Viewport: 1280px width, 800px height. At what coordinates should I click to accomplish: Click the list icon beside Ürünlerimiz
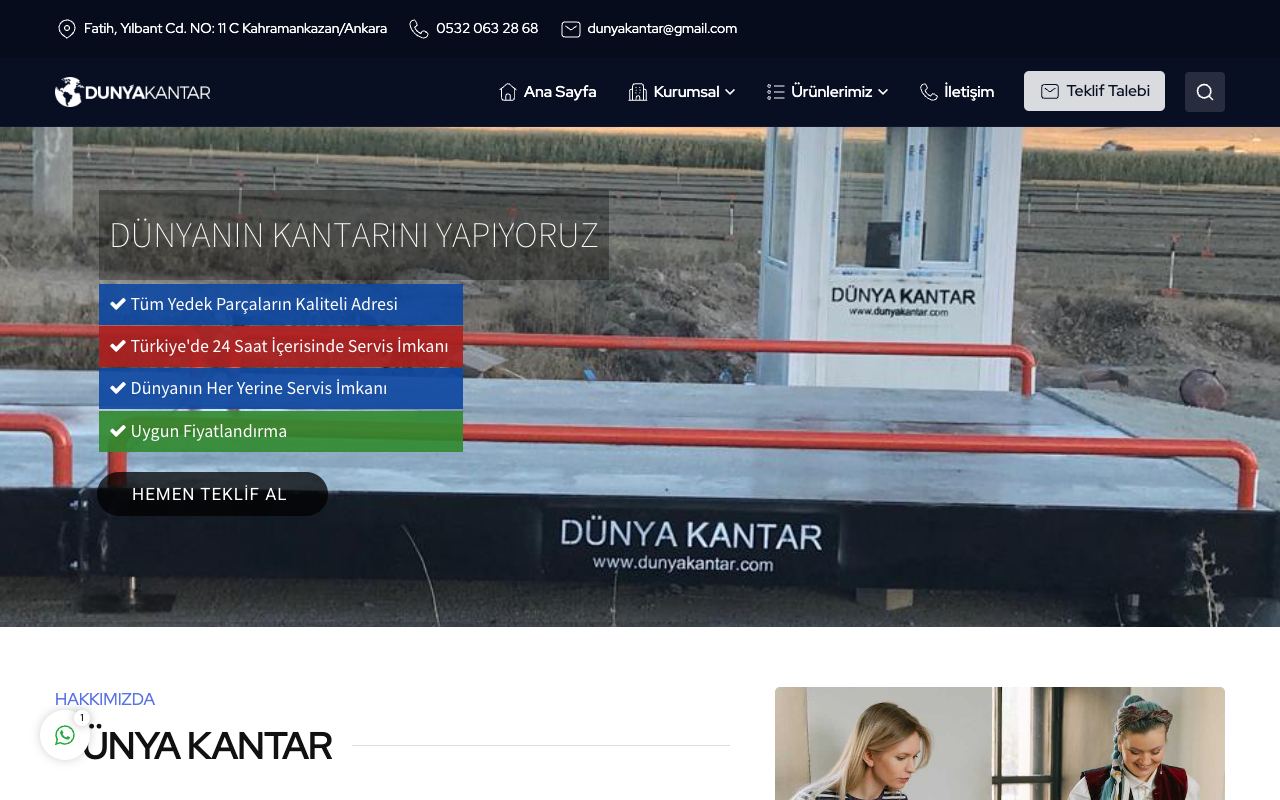776,92
